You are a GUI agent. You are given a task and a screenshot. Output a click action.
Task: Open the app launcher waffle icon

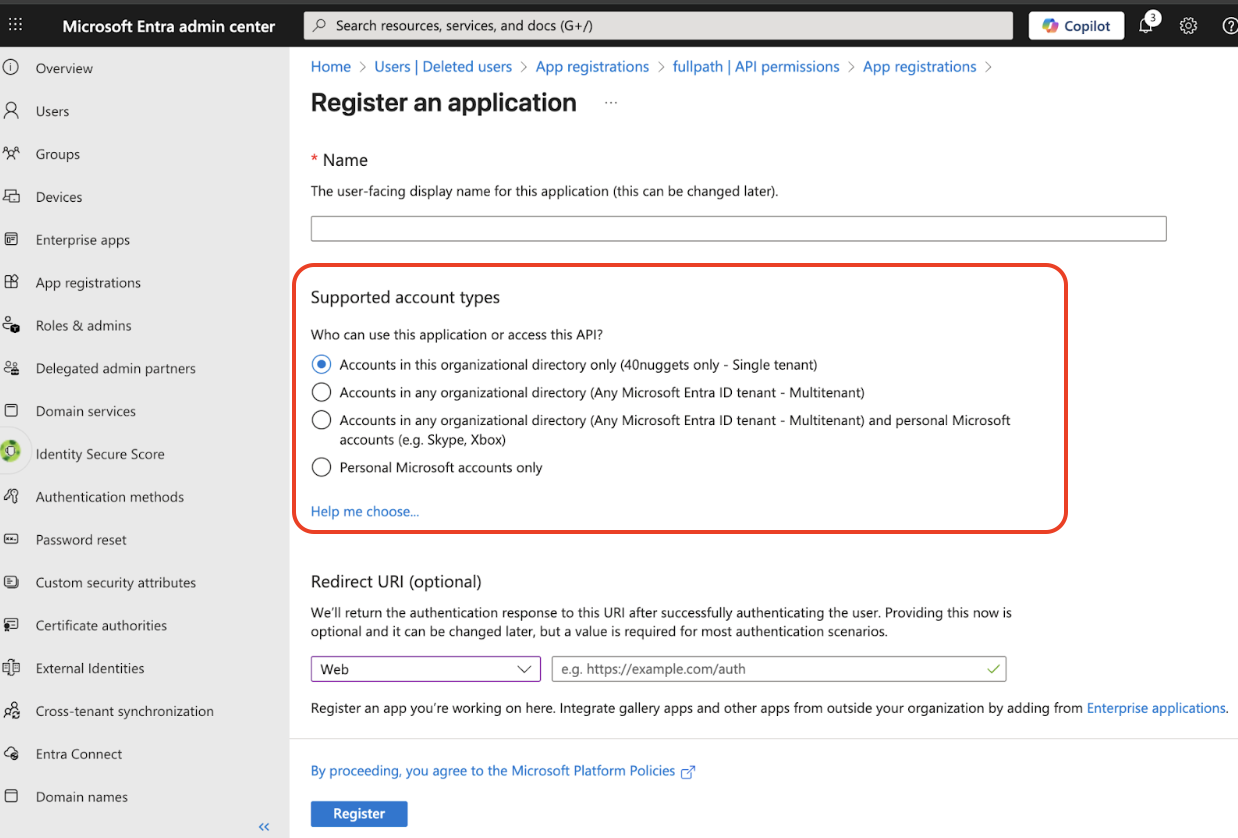15,25
